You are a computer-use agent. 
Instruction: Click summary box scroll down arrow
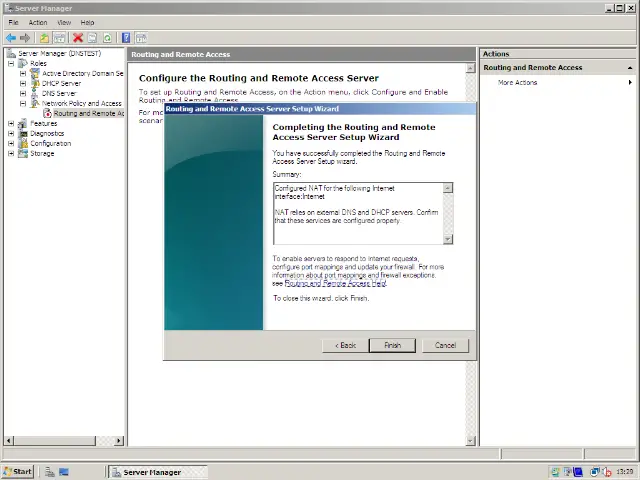448,239
